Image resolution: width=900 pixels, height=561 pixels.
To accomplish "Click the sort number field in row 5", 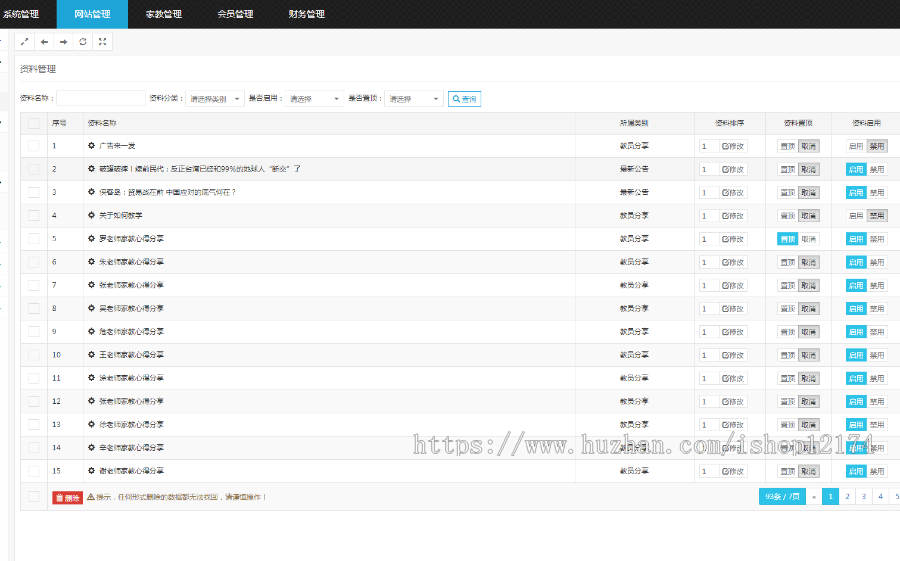I will [709, 239].
